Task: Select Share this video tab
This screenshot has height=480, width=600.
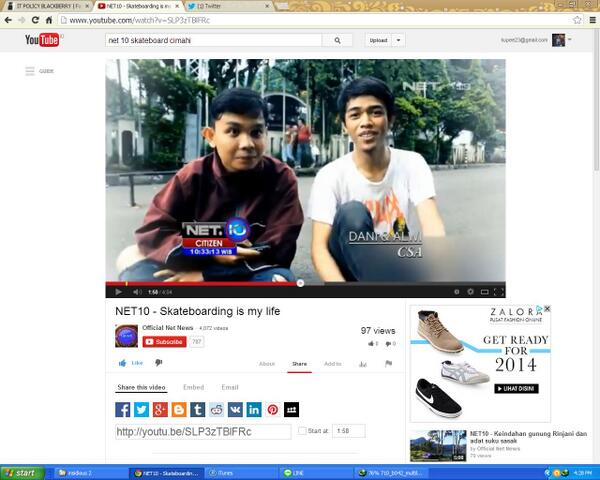Action: (141, 387)
